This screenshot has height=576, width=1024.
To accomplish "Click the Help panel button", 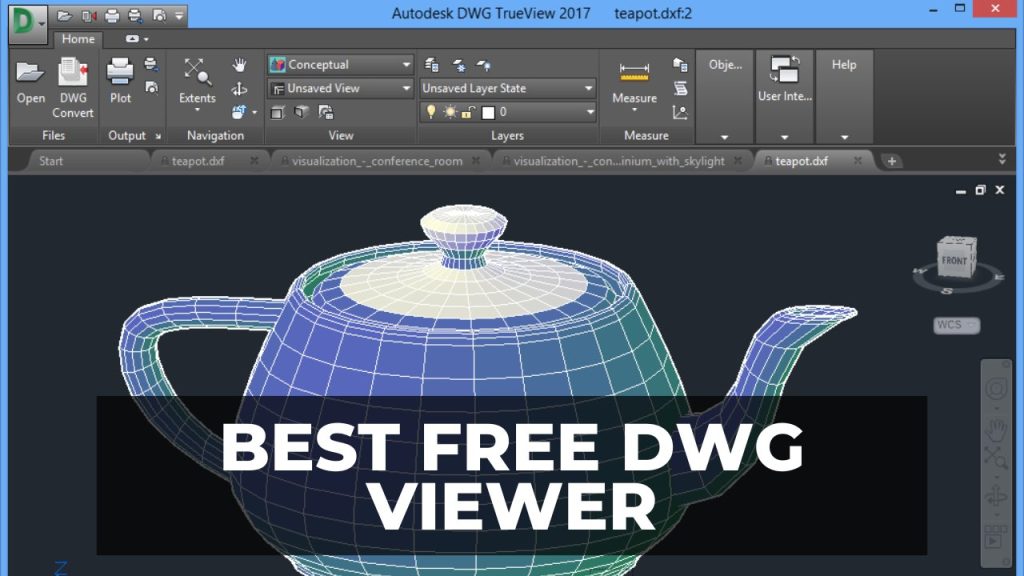I will 844,65.
